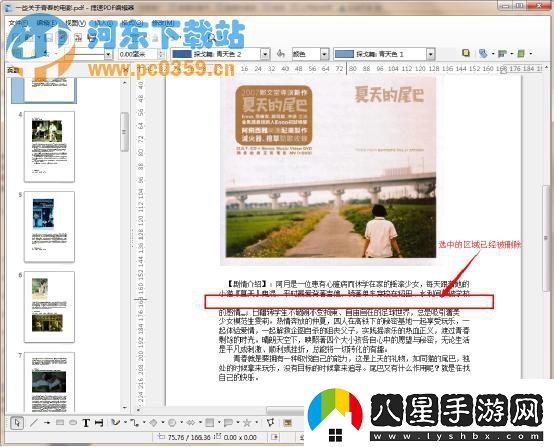The width and height of the screenshot is (554, 447).
Task: Click the blue Effects rotate icon
Action: (483, 53)
